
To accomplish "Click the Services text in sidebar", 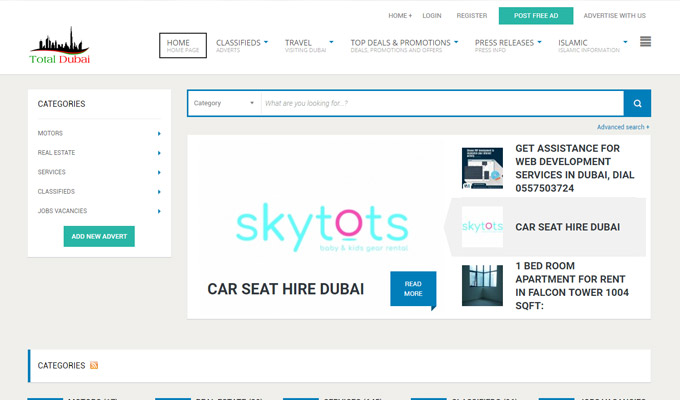I will 52,172.
